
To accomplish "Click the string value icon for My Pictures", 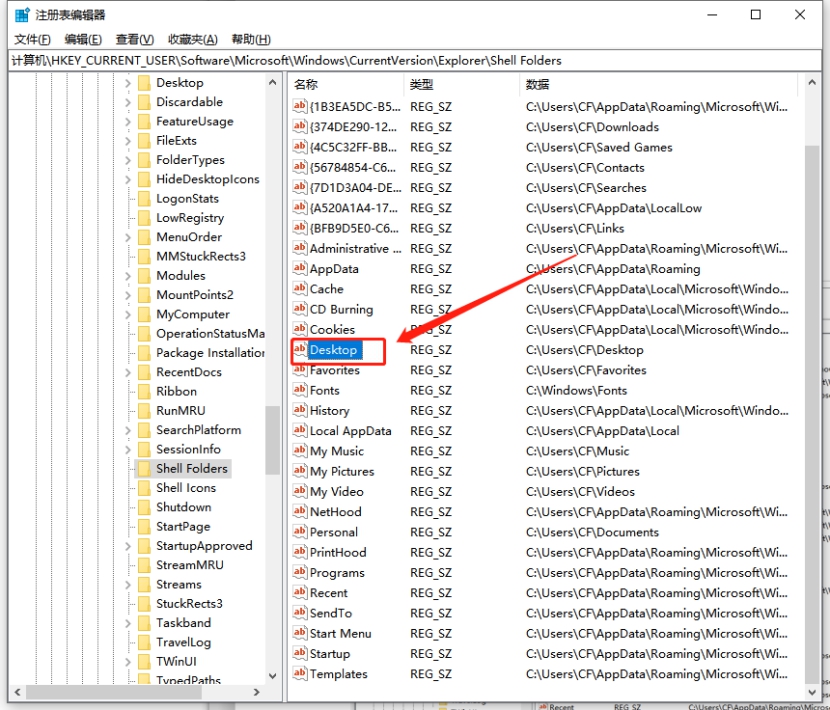I will coord(300,471).
